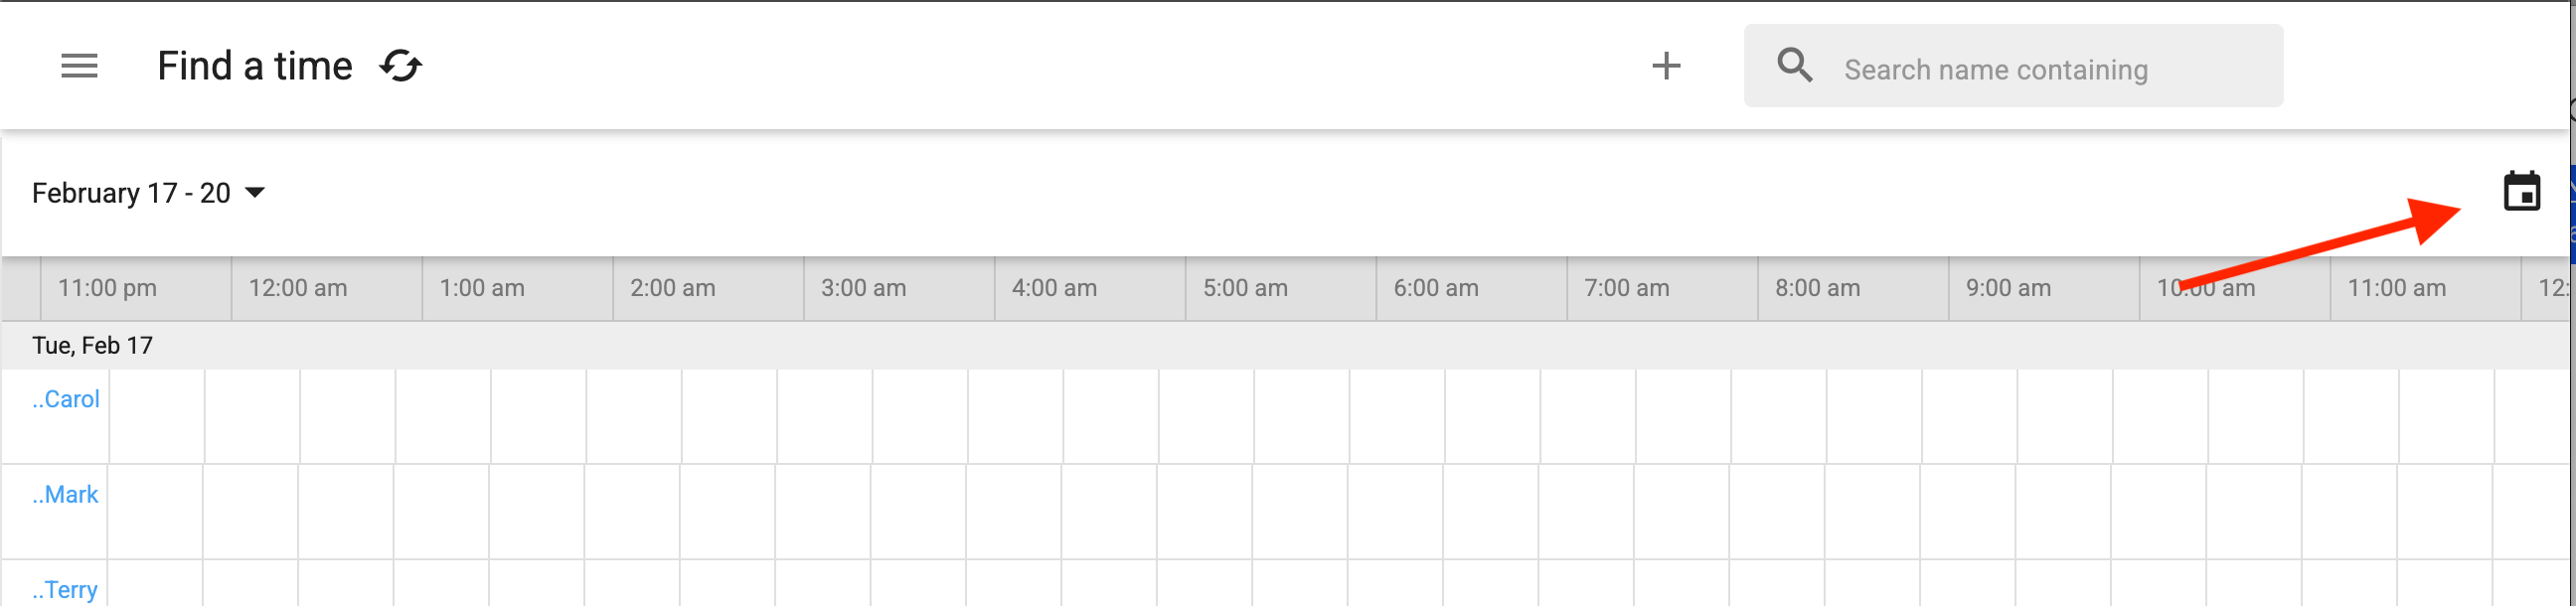Viewport: 2576px width, 606px height.
Task: Select the 4:00 am time column header
Action: [1054, 288]
